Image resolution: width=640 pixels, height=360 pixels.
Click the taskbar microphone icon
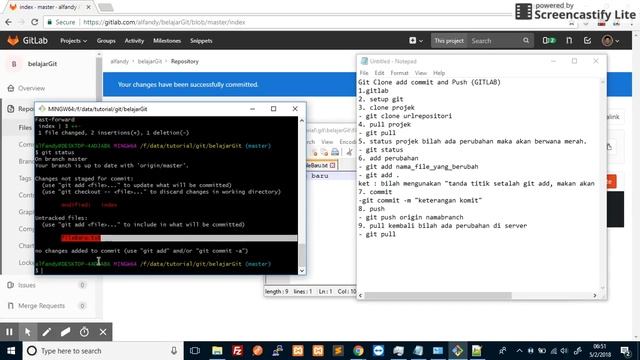pyautogui.click(x=174, y=351)
